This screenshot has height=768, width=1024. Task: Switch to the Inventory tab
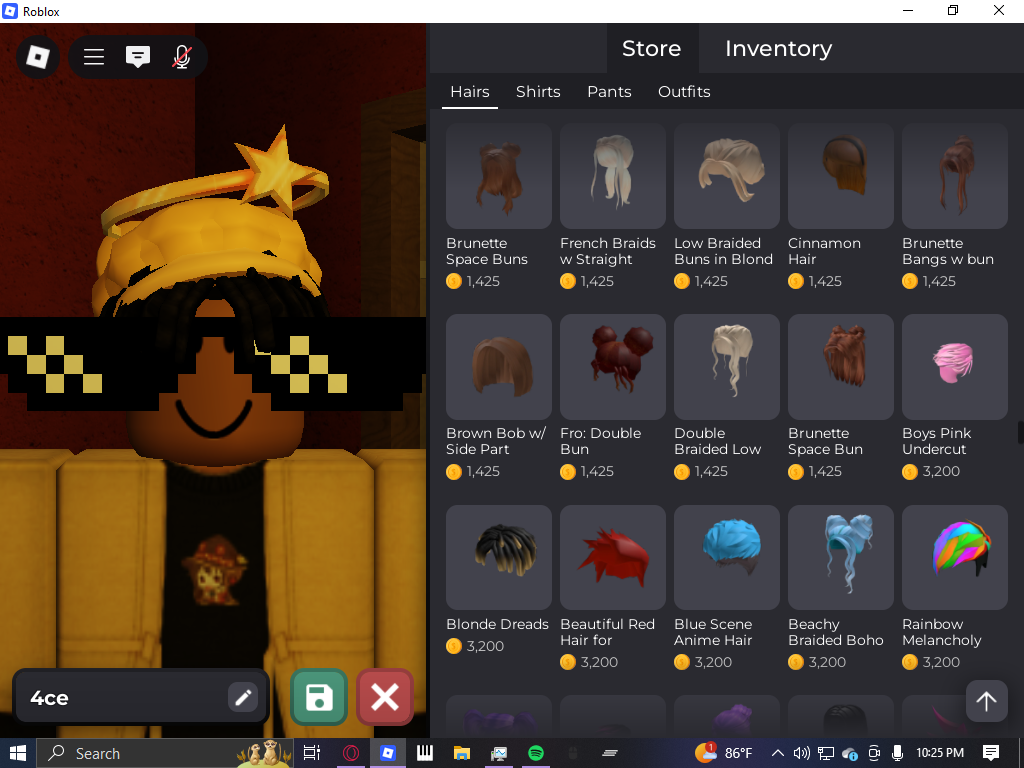(778, 48)
